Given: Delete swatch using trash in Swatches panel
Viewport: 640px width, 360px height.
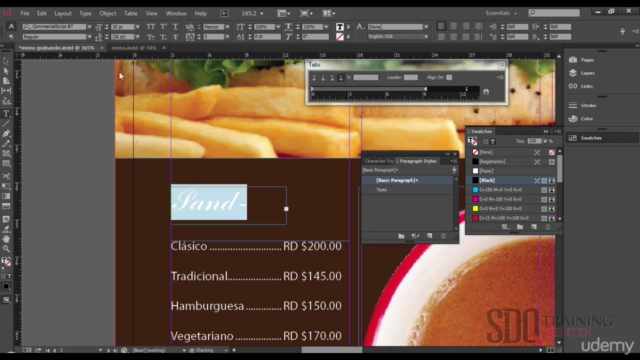Looking at the screenshot, I should pos(548,227).
